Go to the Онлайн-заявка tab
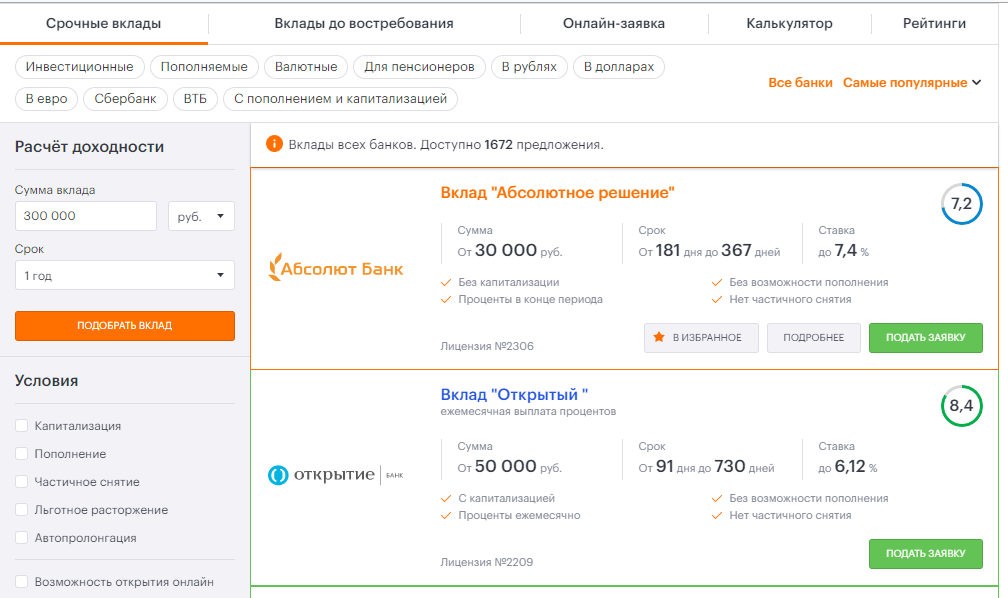 click(x=614, y=23)
